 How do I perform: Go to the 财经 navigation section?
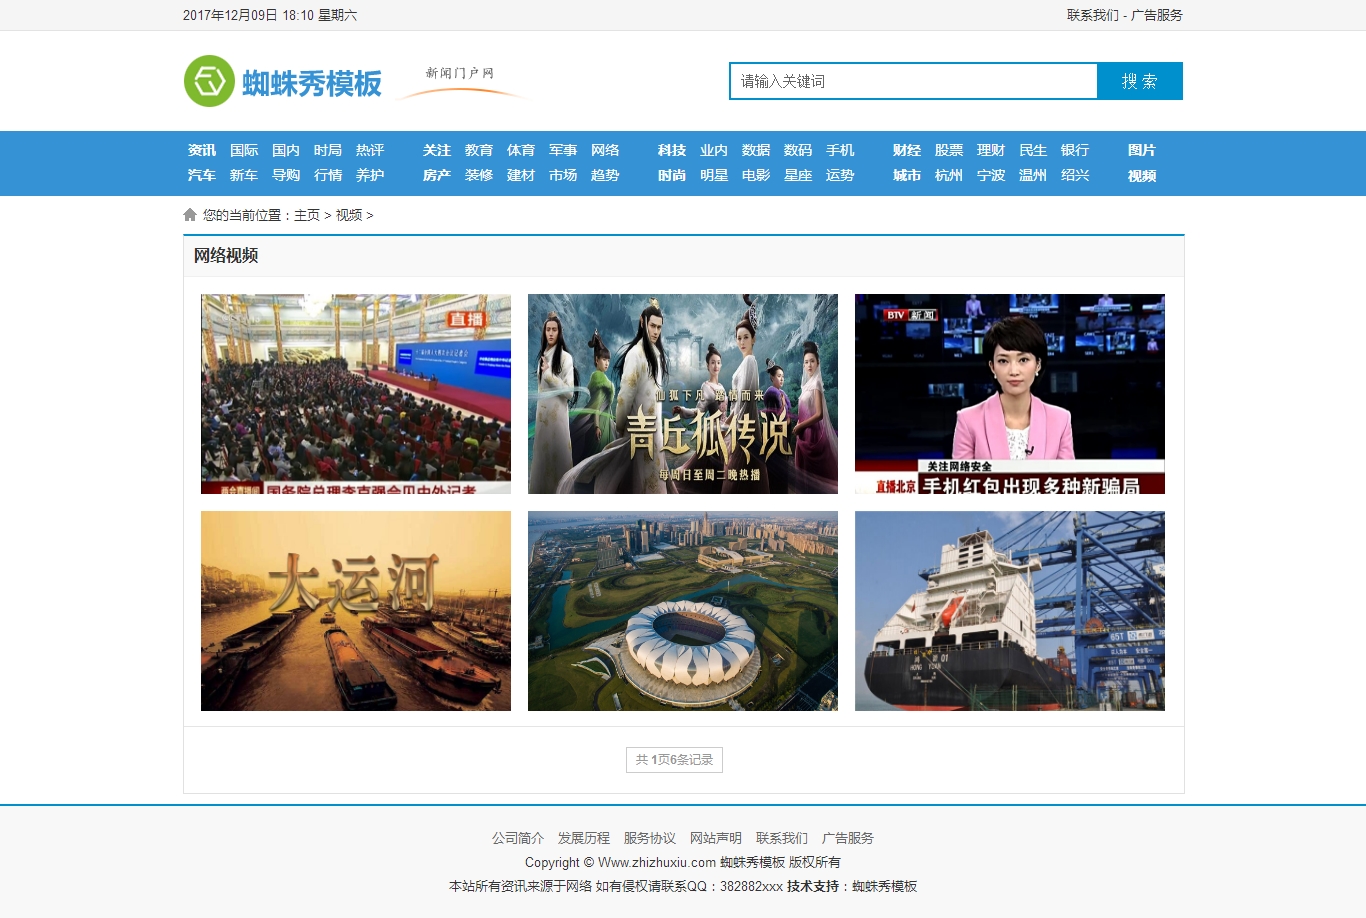906,150
